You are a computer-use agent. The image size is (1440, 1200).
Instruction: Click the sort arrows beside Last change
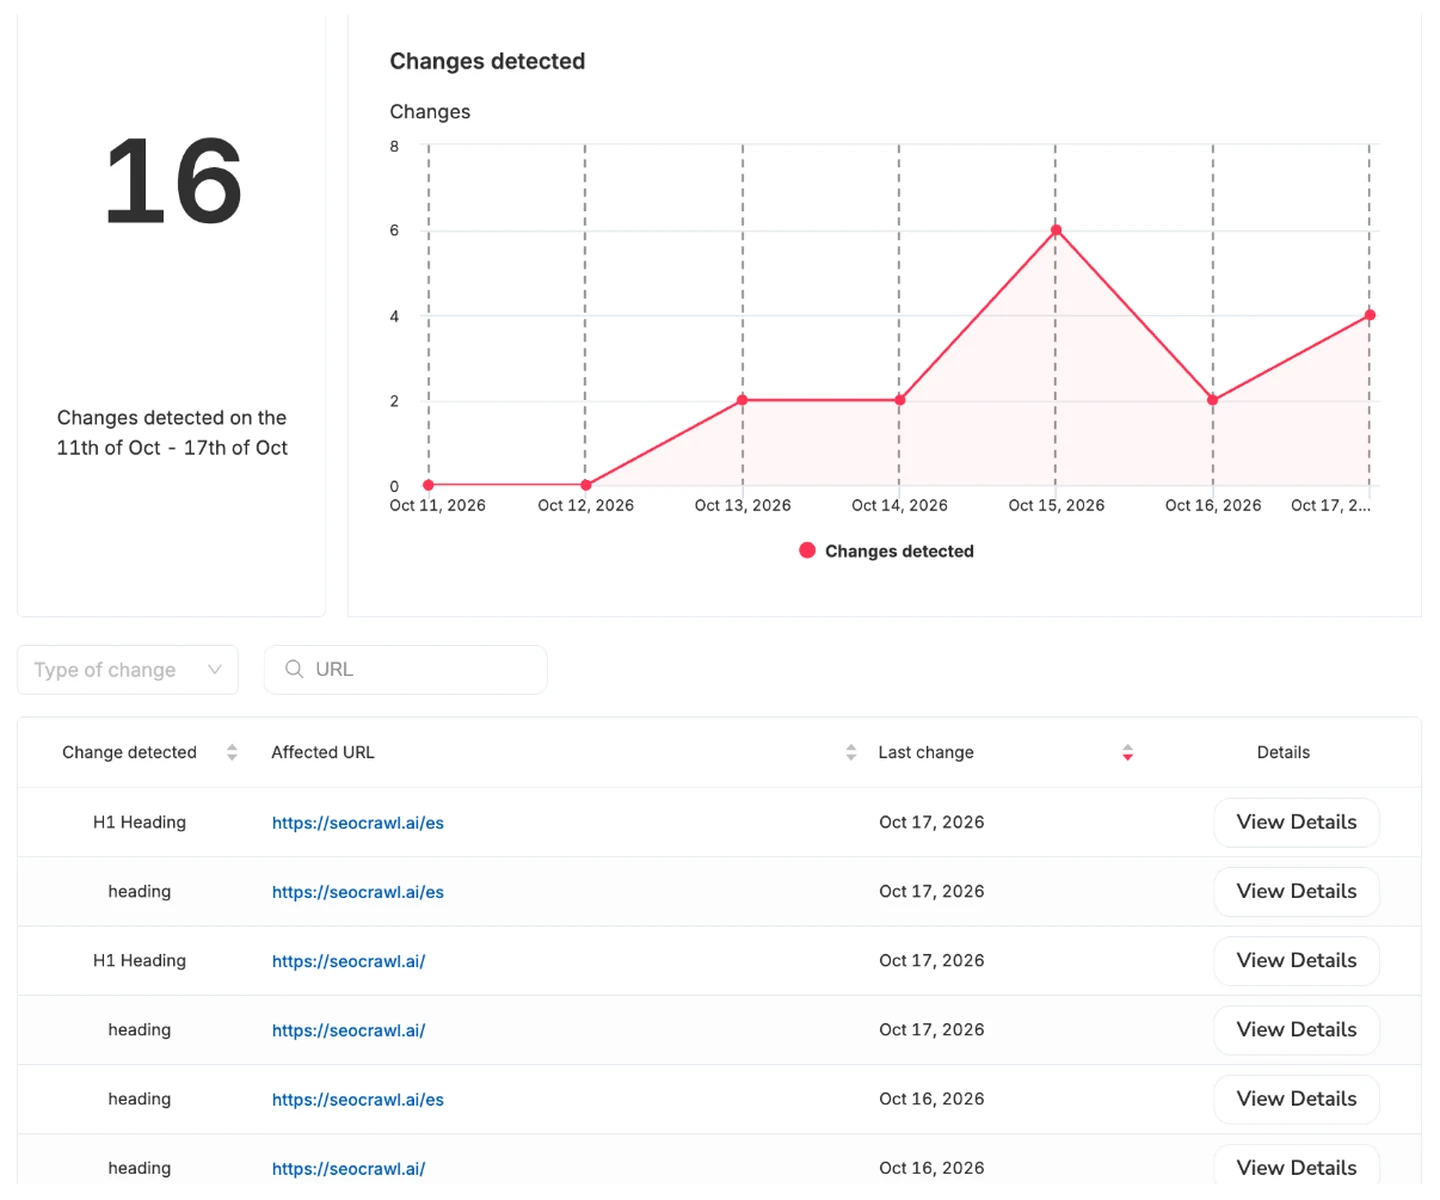[1127, 752]
